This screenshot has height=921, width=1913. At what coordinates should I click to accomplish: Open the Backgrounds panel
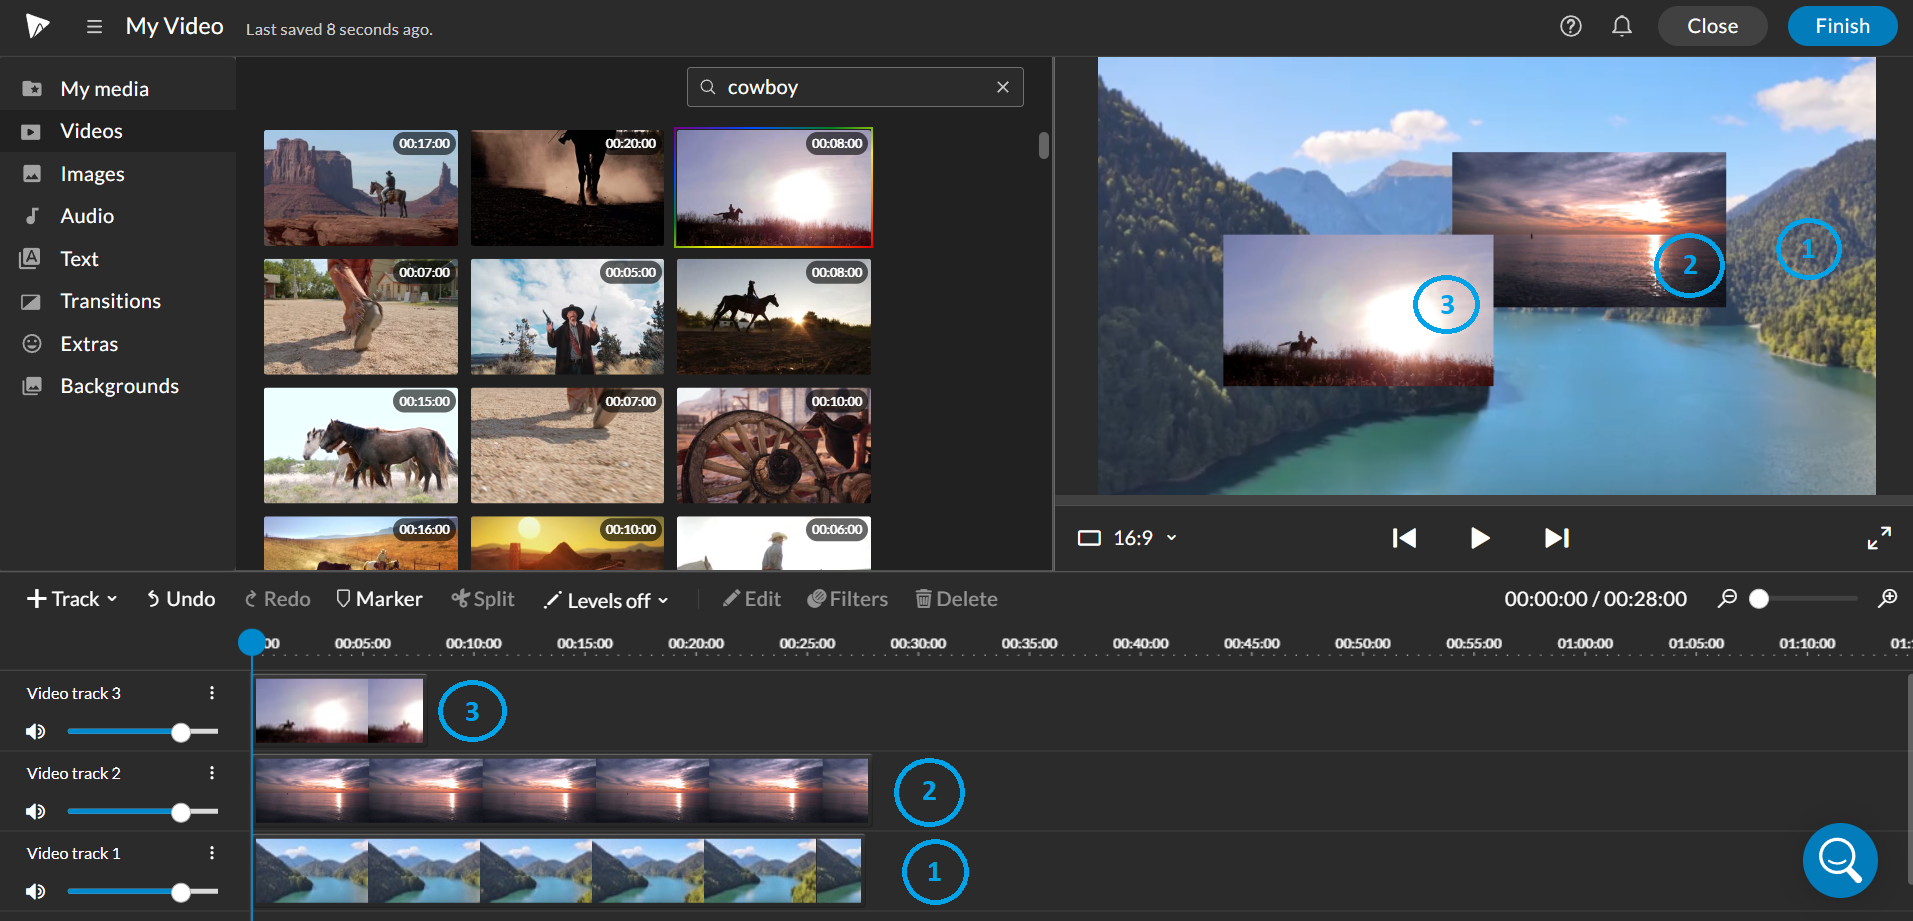(120, 385)
